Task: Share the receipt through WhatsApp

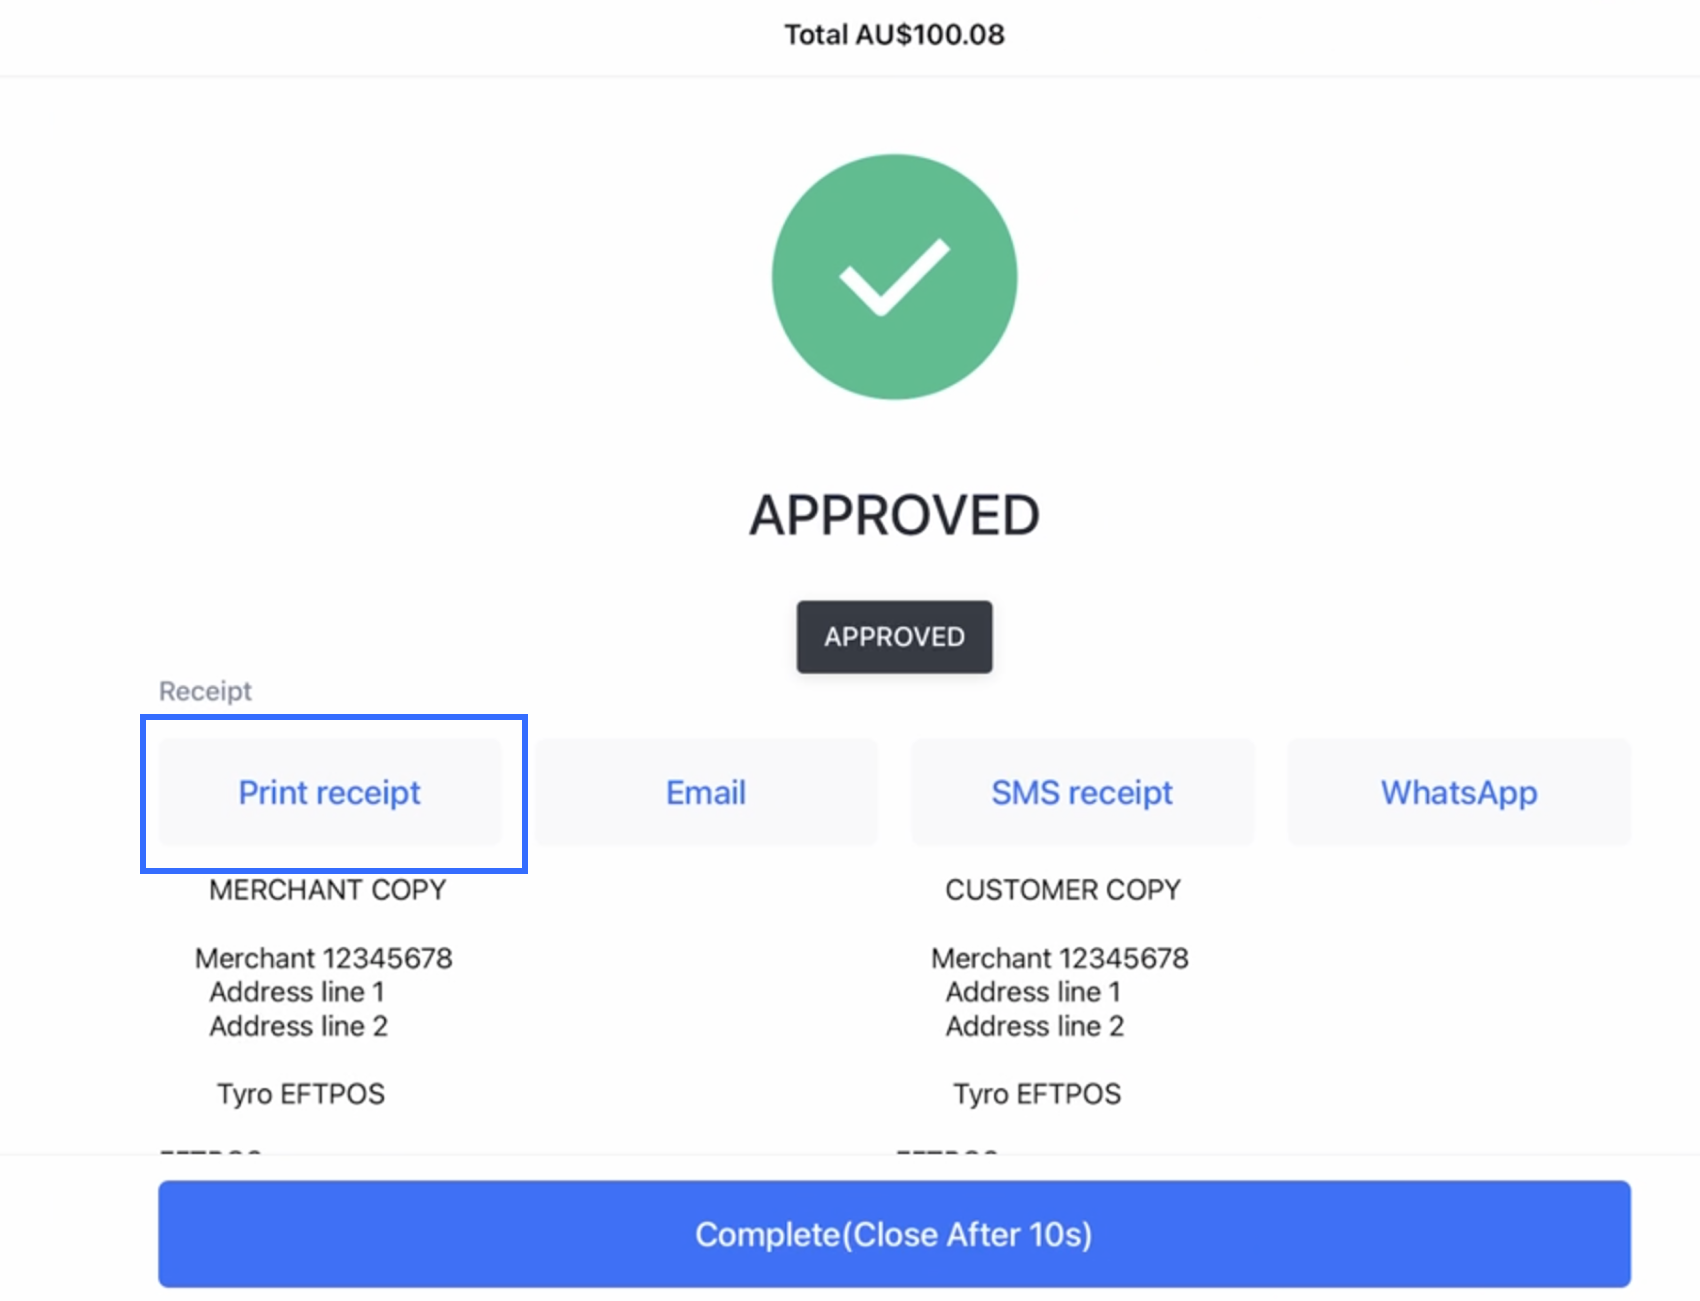Action: point(1459,792)
